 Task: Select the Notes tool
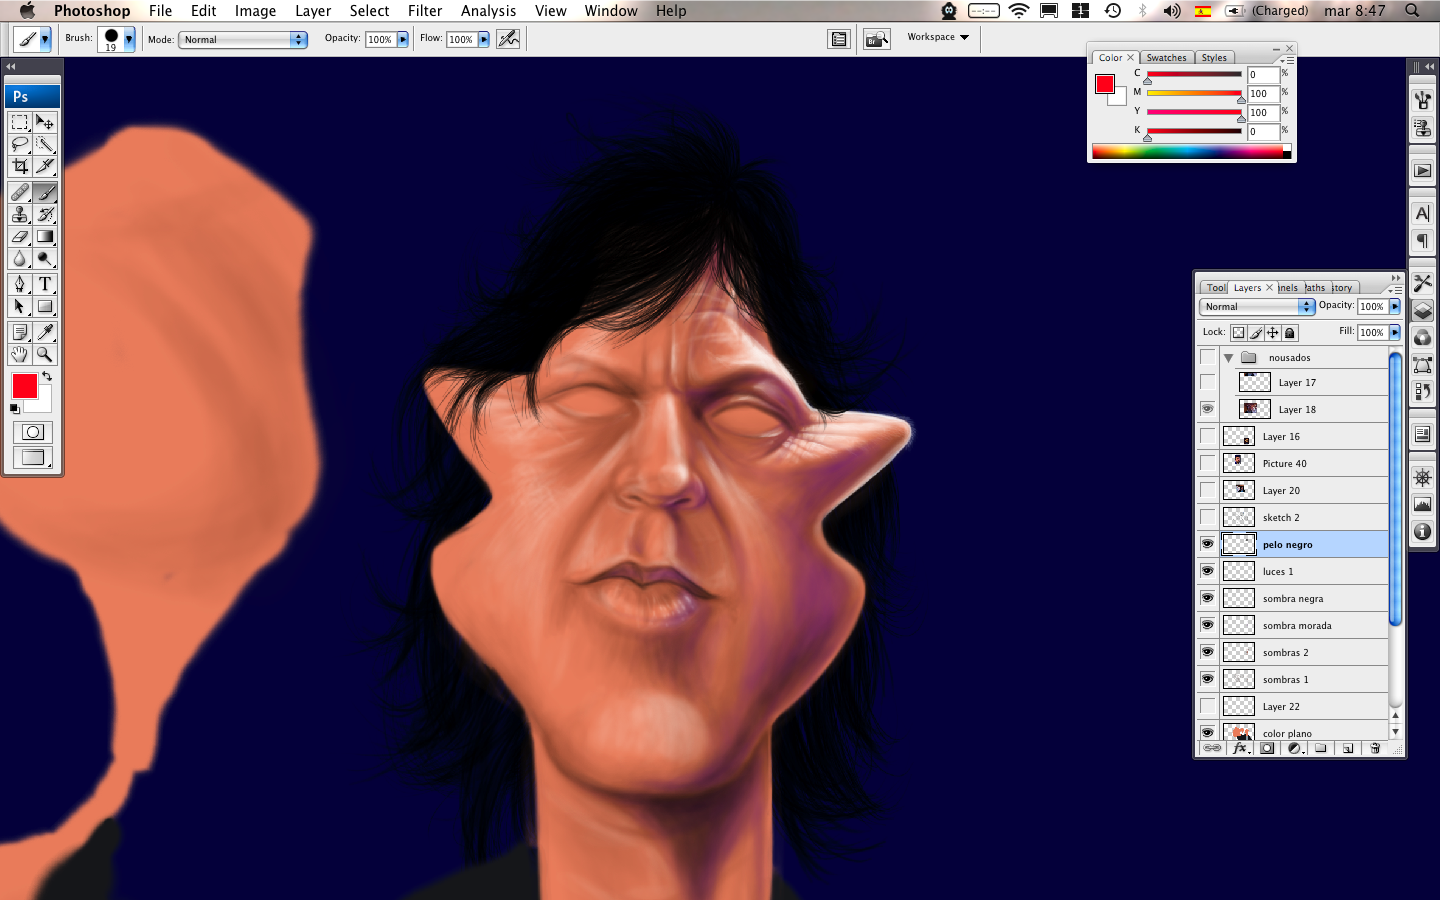point(19,332)
